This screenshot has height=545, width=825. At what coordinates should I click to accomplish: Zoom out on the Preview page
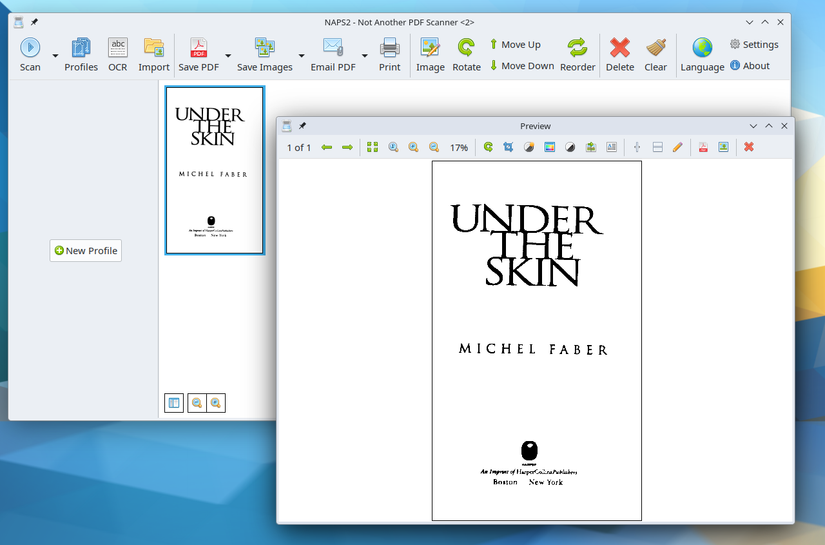pos(434,147)
